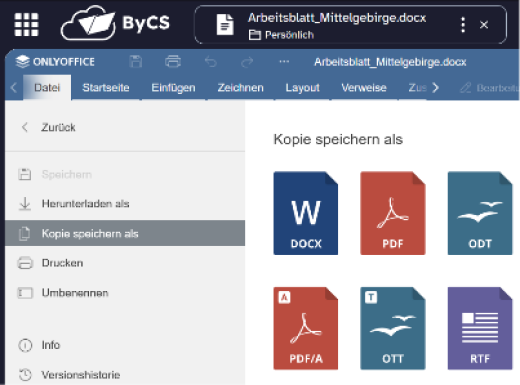Switch to the Startseite tab

(x=106, y=88)
